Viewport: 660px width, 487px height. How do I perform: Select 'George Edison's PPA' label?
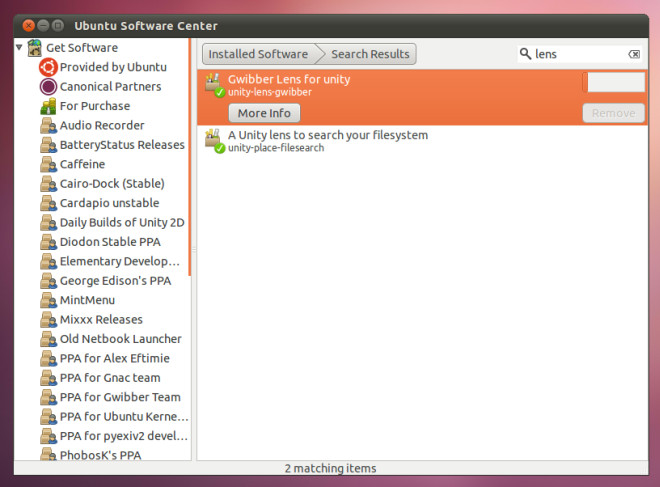(116, 281)
